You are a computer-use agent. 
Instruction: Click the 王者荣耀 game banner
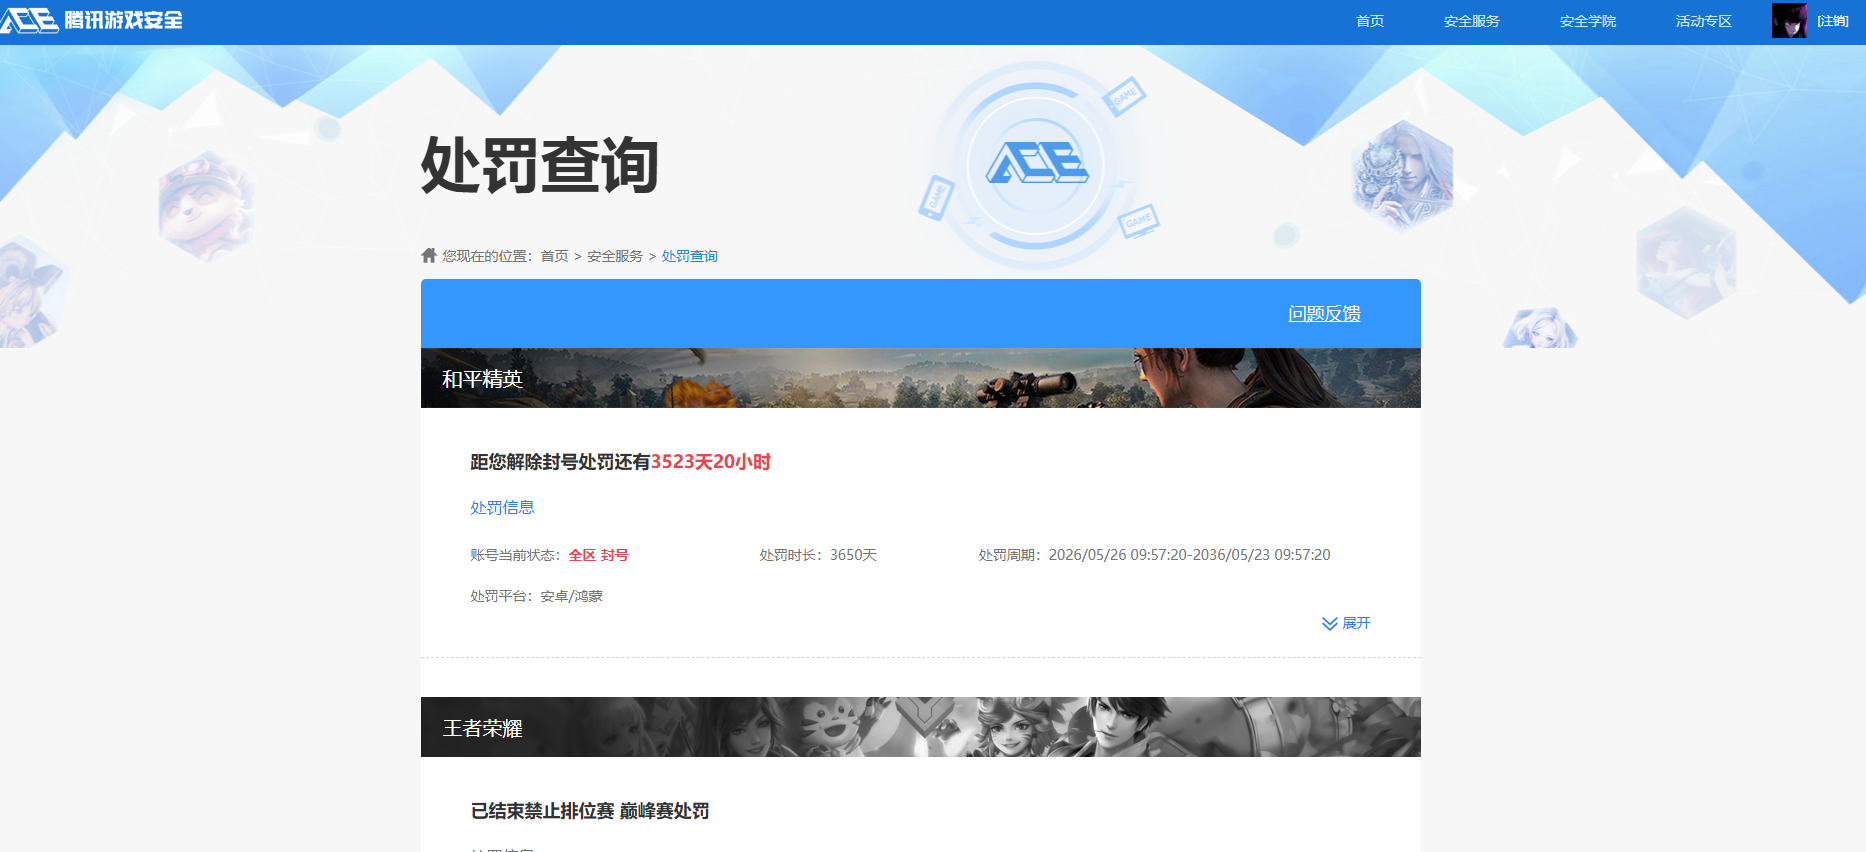pos(921,727)
